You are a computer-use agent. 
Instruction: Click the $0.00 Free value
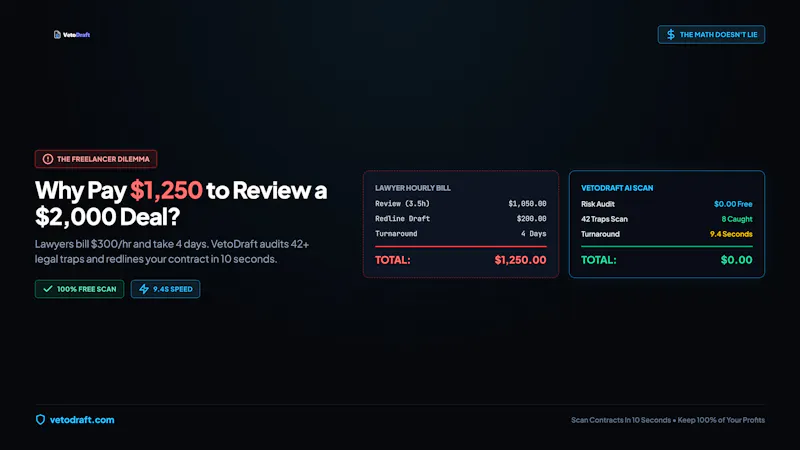733,204
